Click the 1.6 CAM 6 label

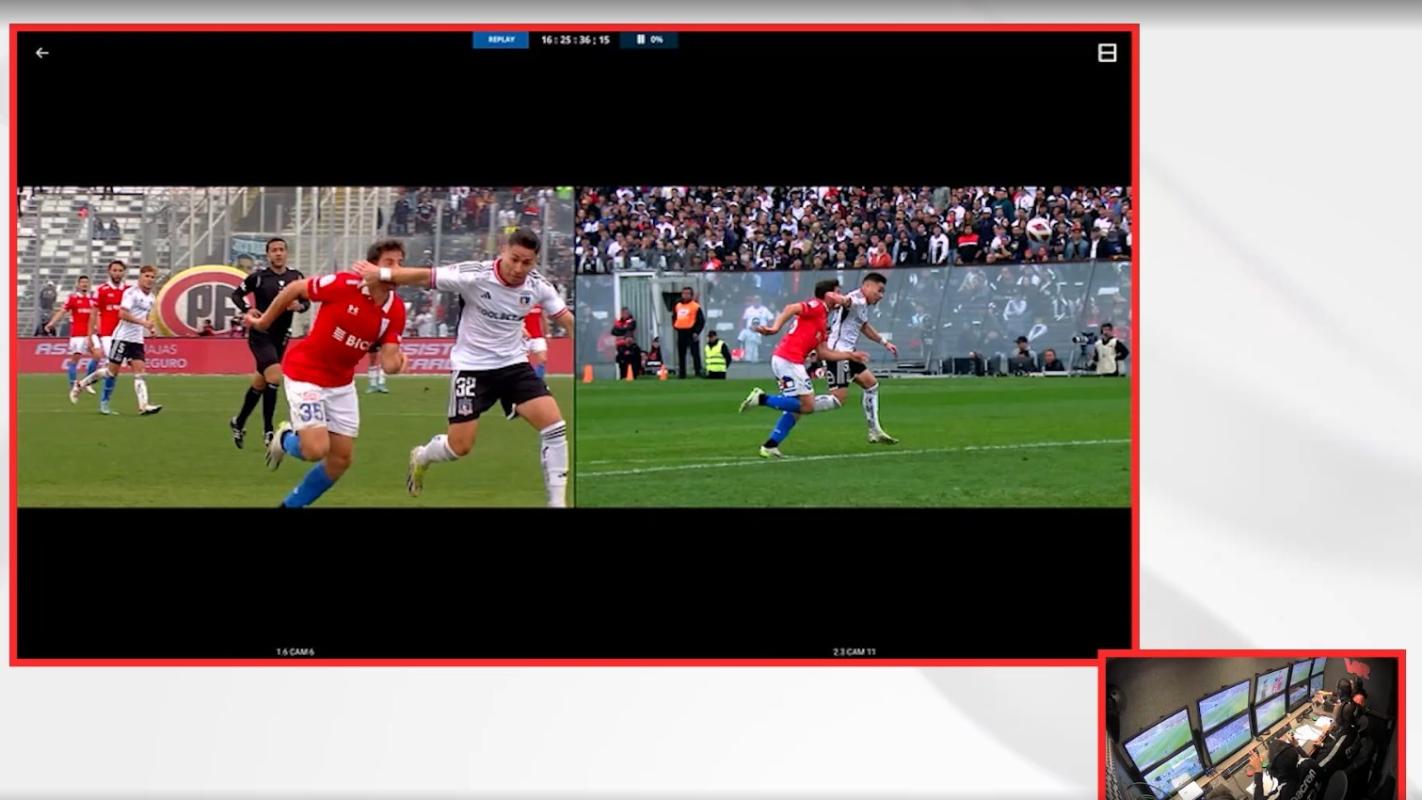295,652
